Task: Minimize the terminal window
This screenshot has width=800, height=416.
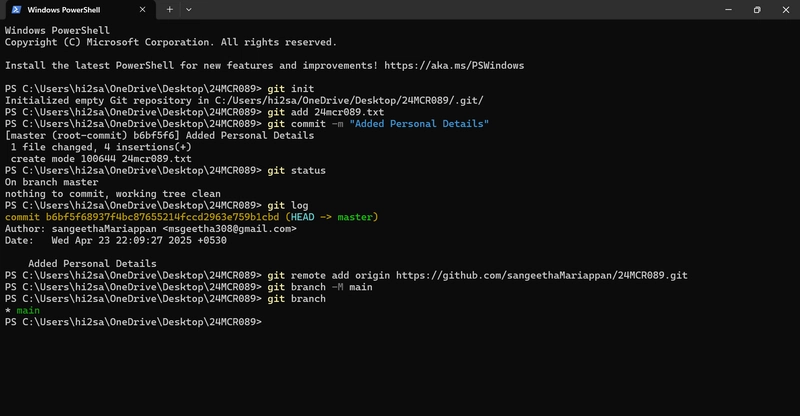Action: 729,10
